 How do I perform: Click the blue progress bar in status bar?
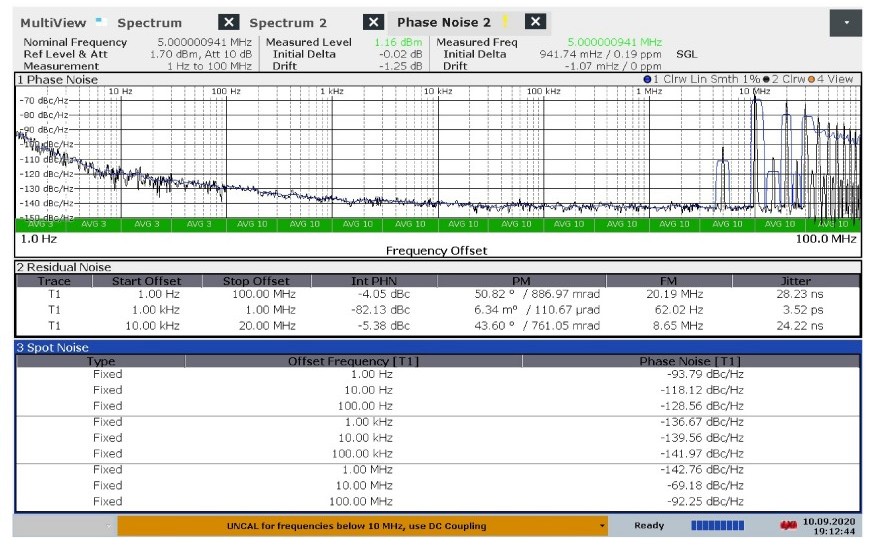(718, 525)
